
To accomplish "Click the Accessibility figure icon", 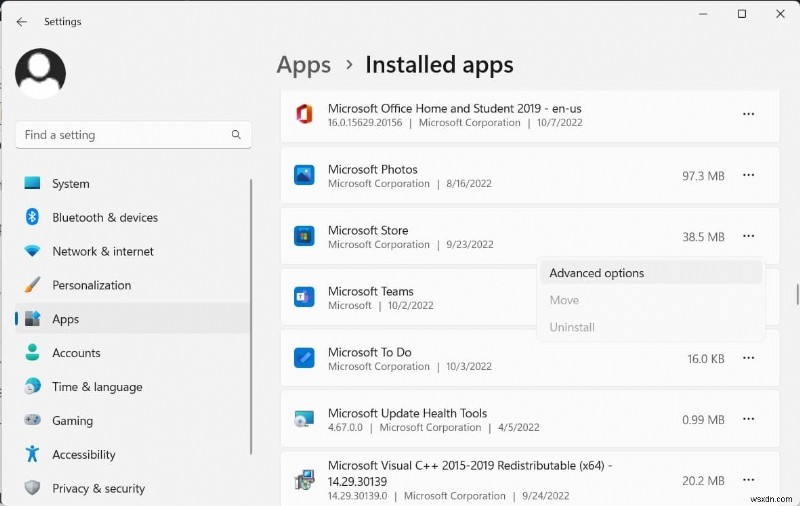I will [x=32, y=453].
